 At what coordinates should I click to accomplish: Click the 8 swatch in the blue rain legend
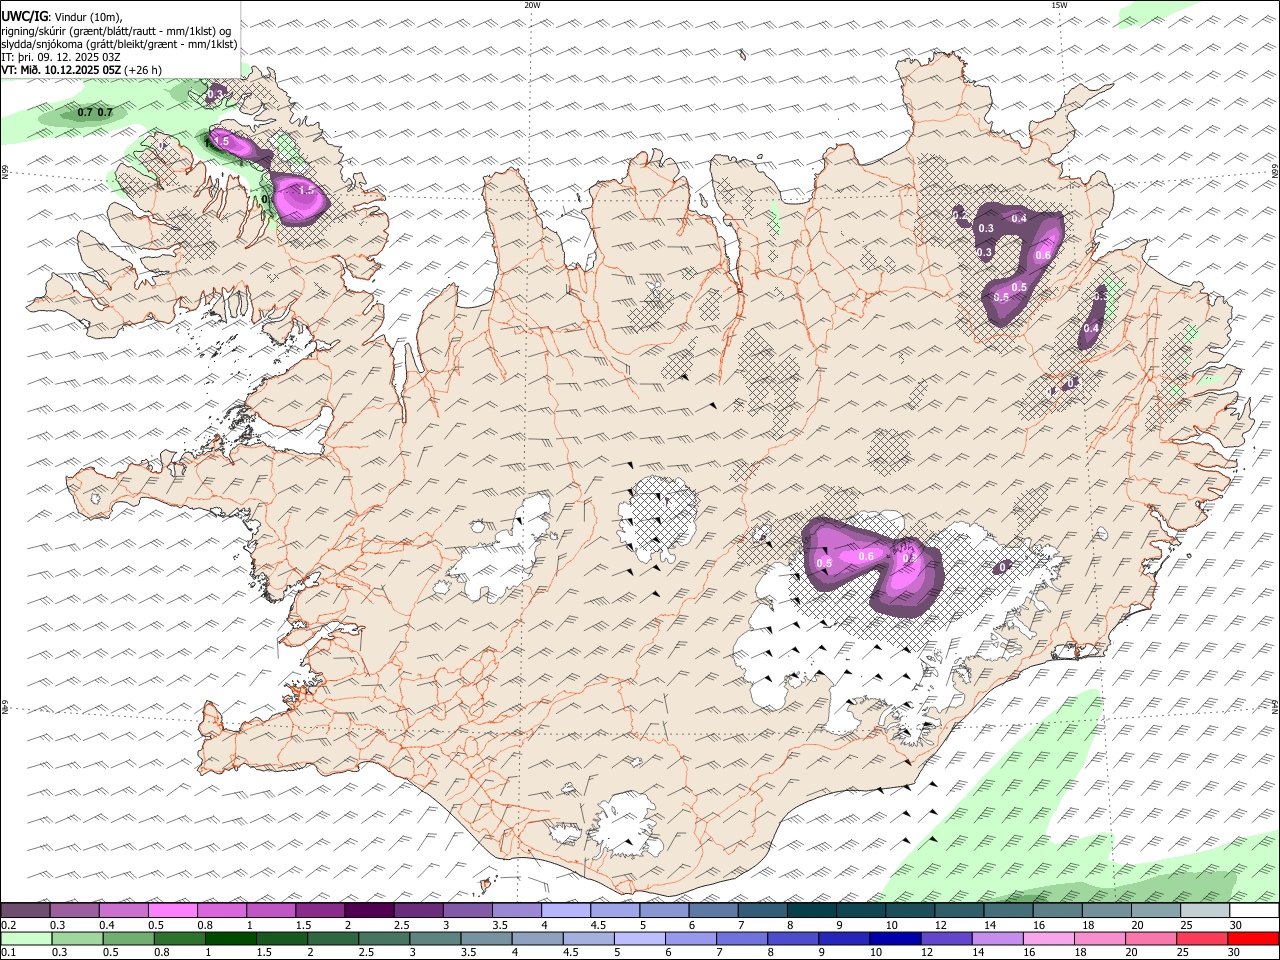click(x=794, y=939)
